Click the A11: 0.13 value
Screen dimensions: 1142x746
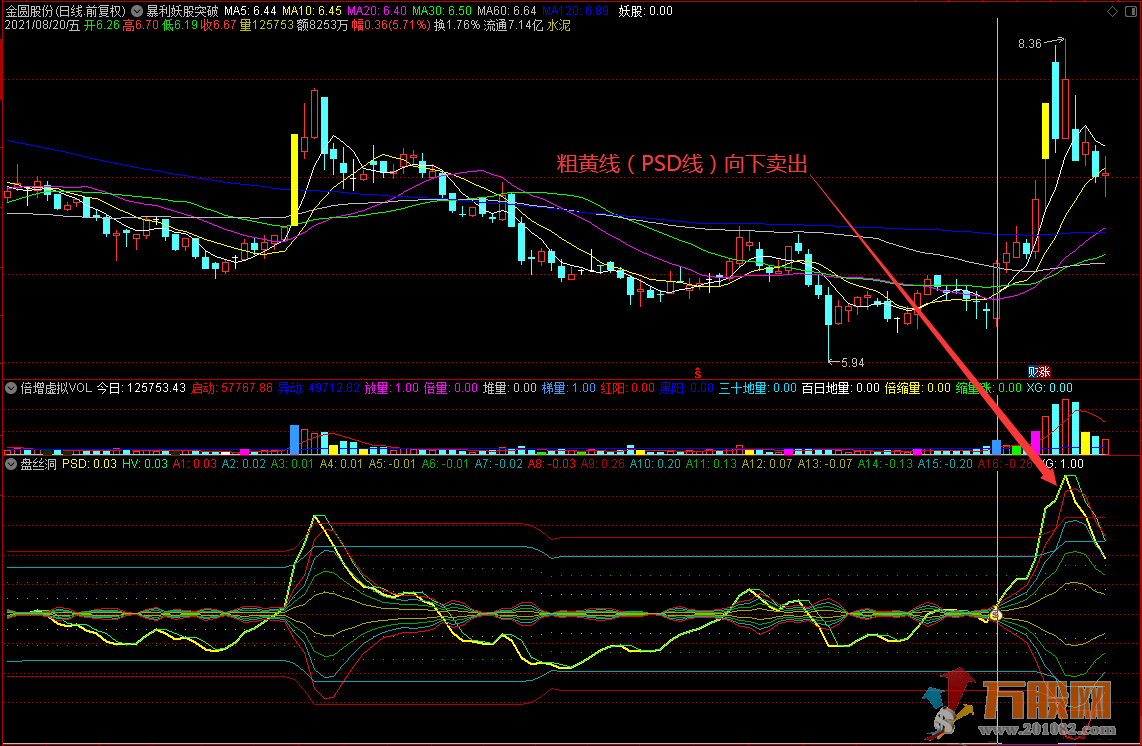point(712,464)
